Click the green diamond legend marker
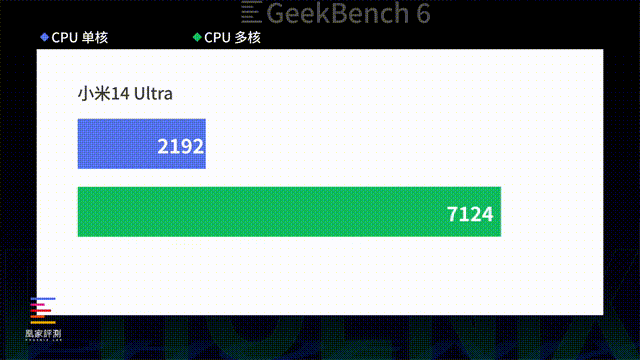The image size is (640, 360). point(197,38)
